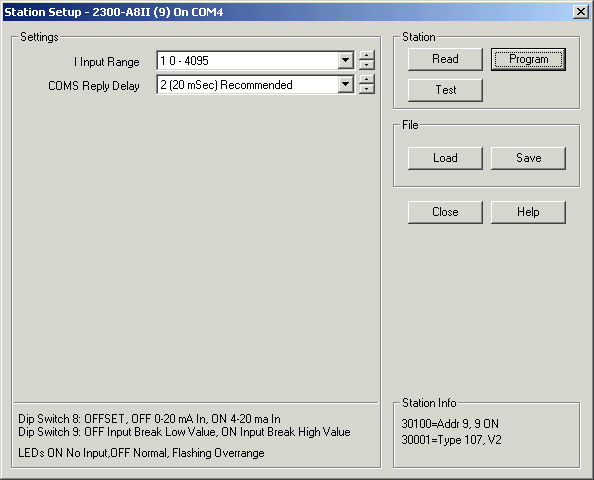Click the Station Setup title bar
Screen dimensions: 594x480
(288, 12)
